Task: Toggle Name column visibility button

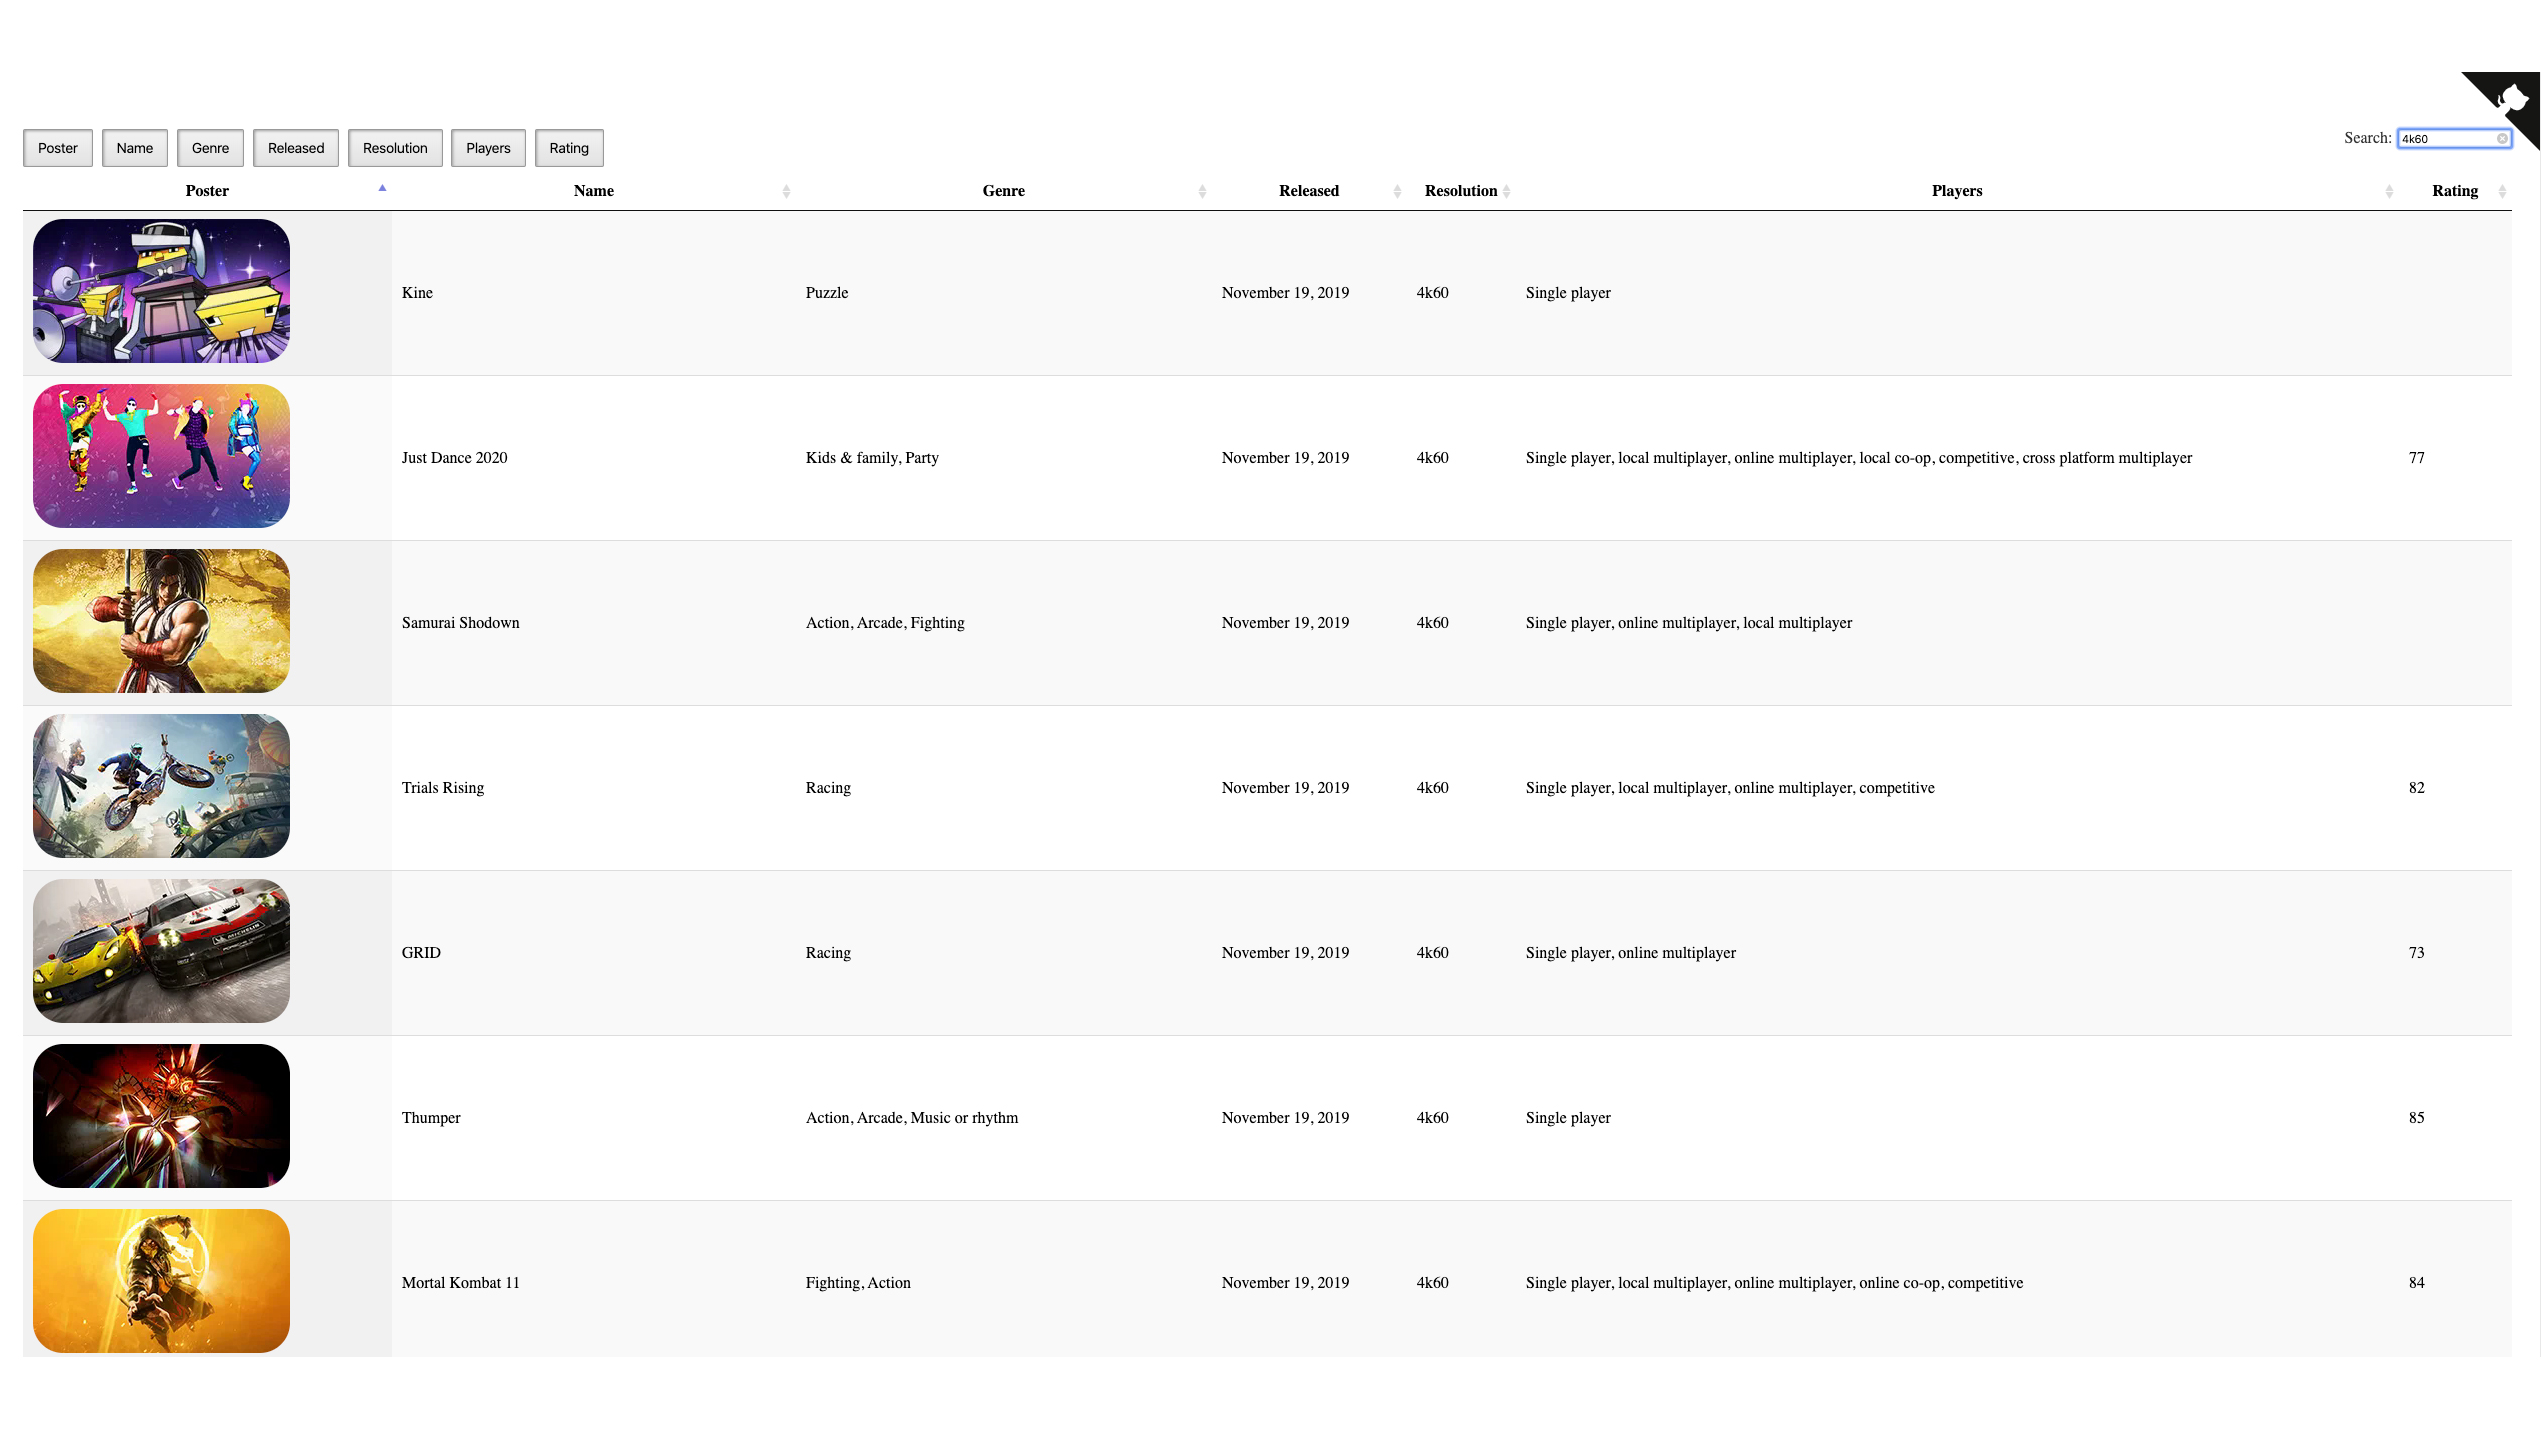Action: 134,148
